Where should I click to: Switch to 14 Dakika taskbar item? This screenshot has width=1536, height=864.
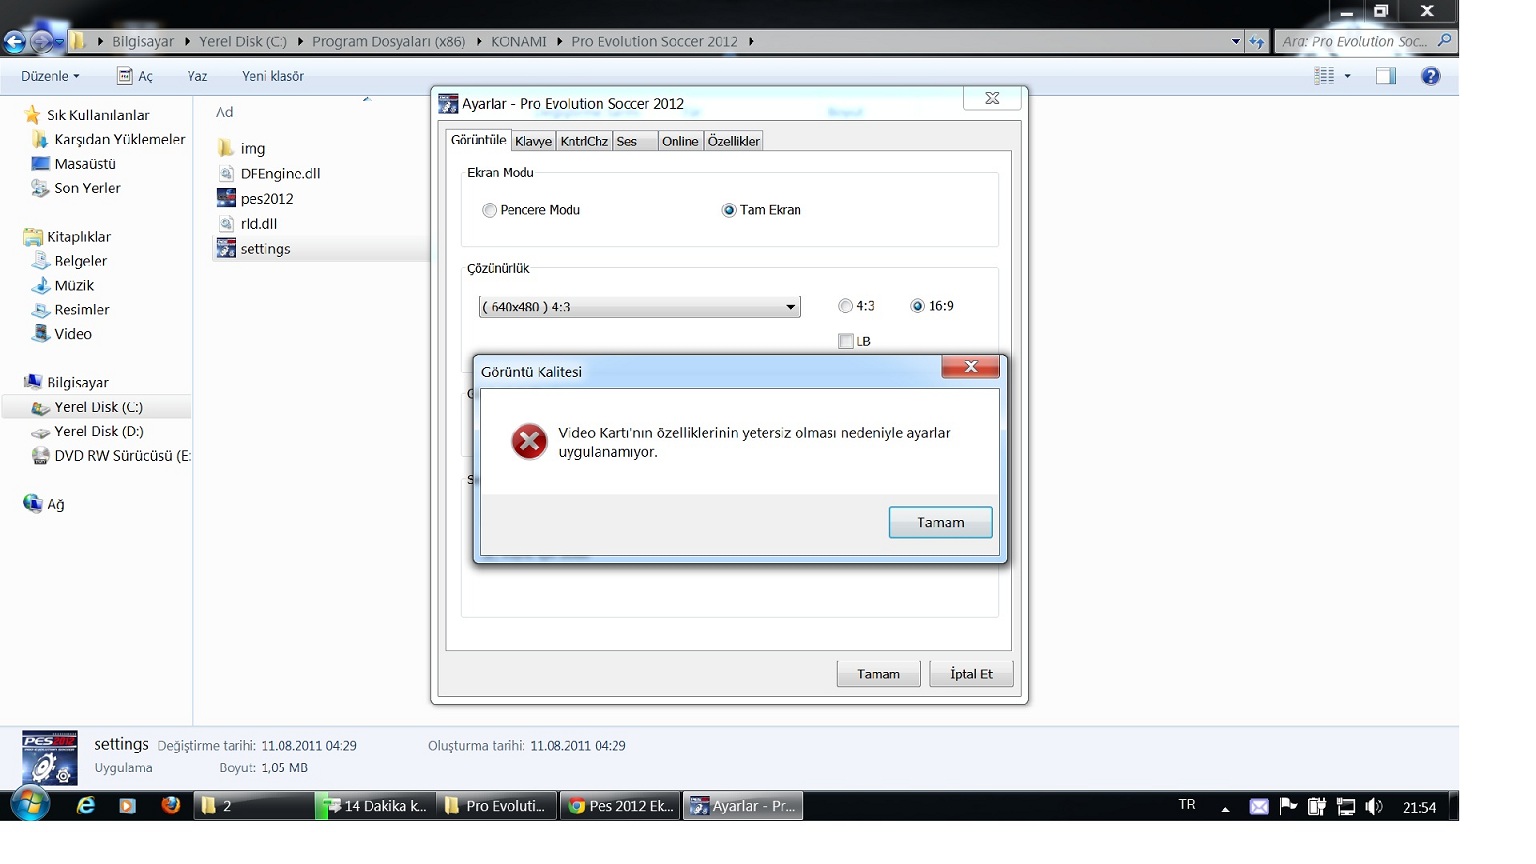tap(373, 806)
